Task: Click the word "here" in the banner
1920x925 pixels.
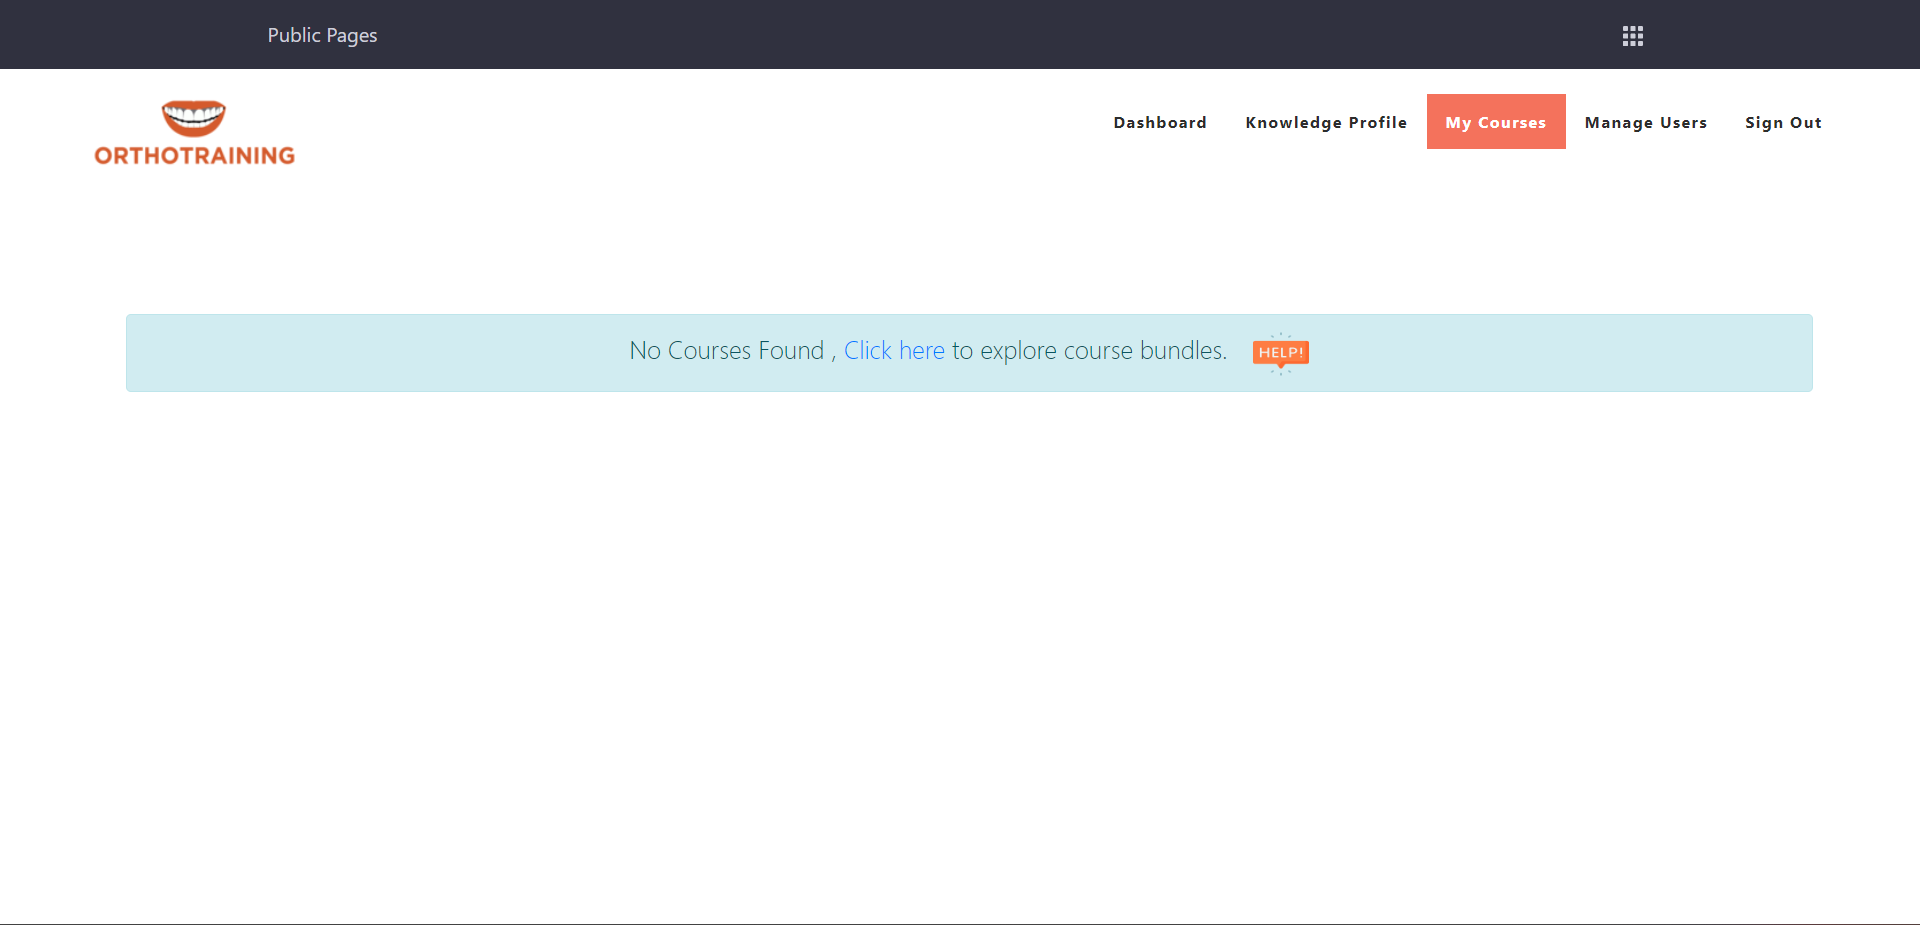Action: pyautogui.click(x=921, y=351)
